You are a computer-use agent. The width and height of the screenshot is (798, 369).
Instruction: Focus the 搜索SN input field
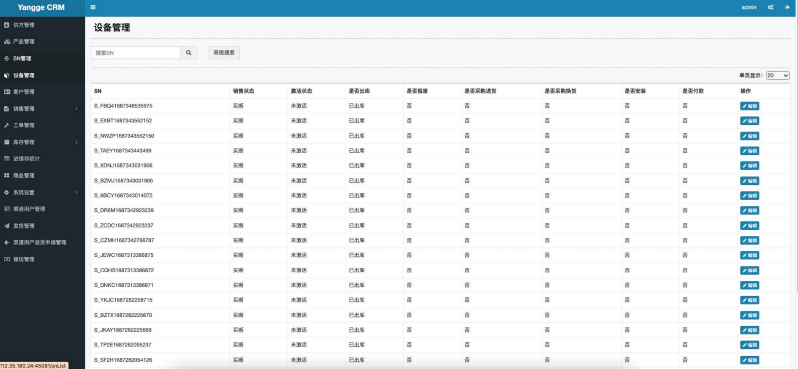[136, 52]
